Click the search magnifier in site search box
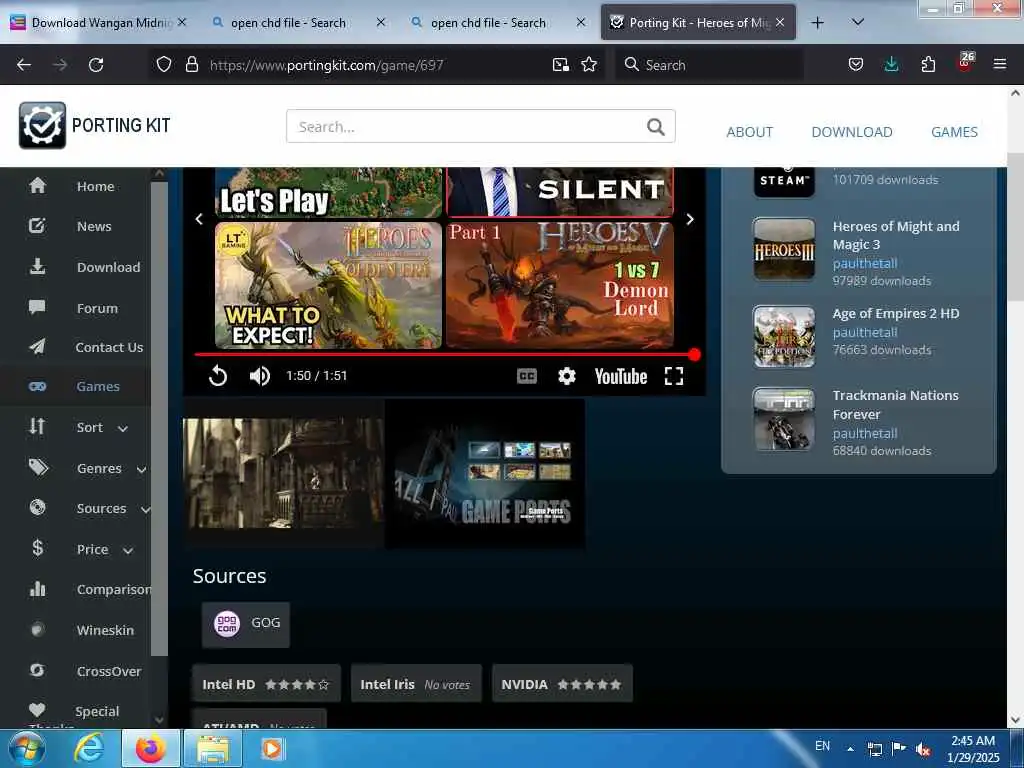Image resolution: width=1024 pixels, height=768 pixels. click(656, 127)
